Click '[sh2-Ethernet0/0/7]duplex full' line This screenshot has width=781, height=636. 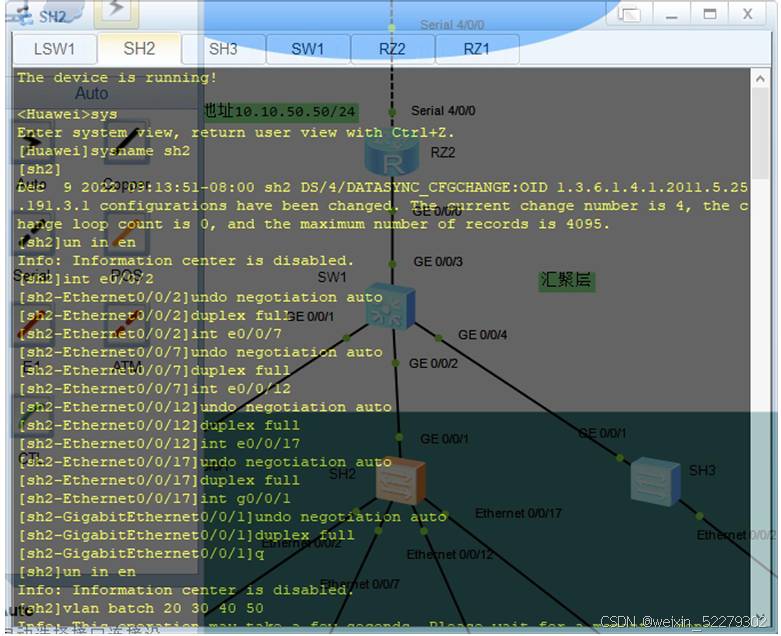[154, 371]
